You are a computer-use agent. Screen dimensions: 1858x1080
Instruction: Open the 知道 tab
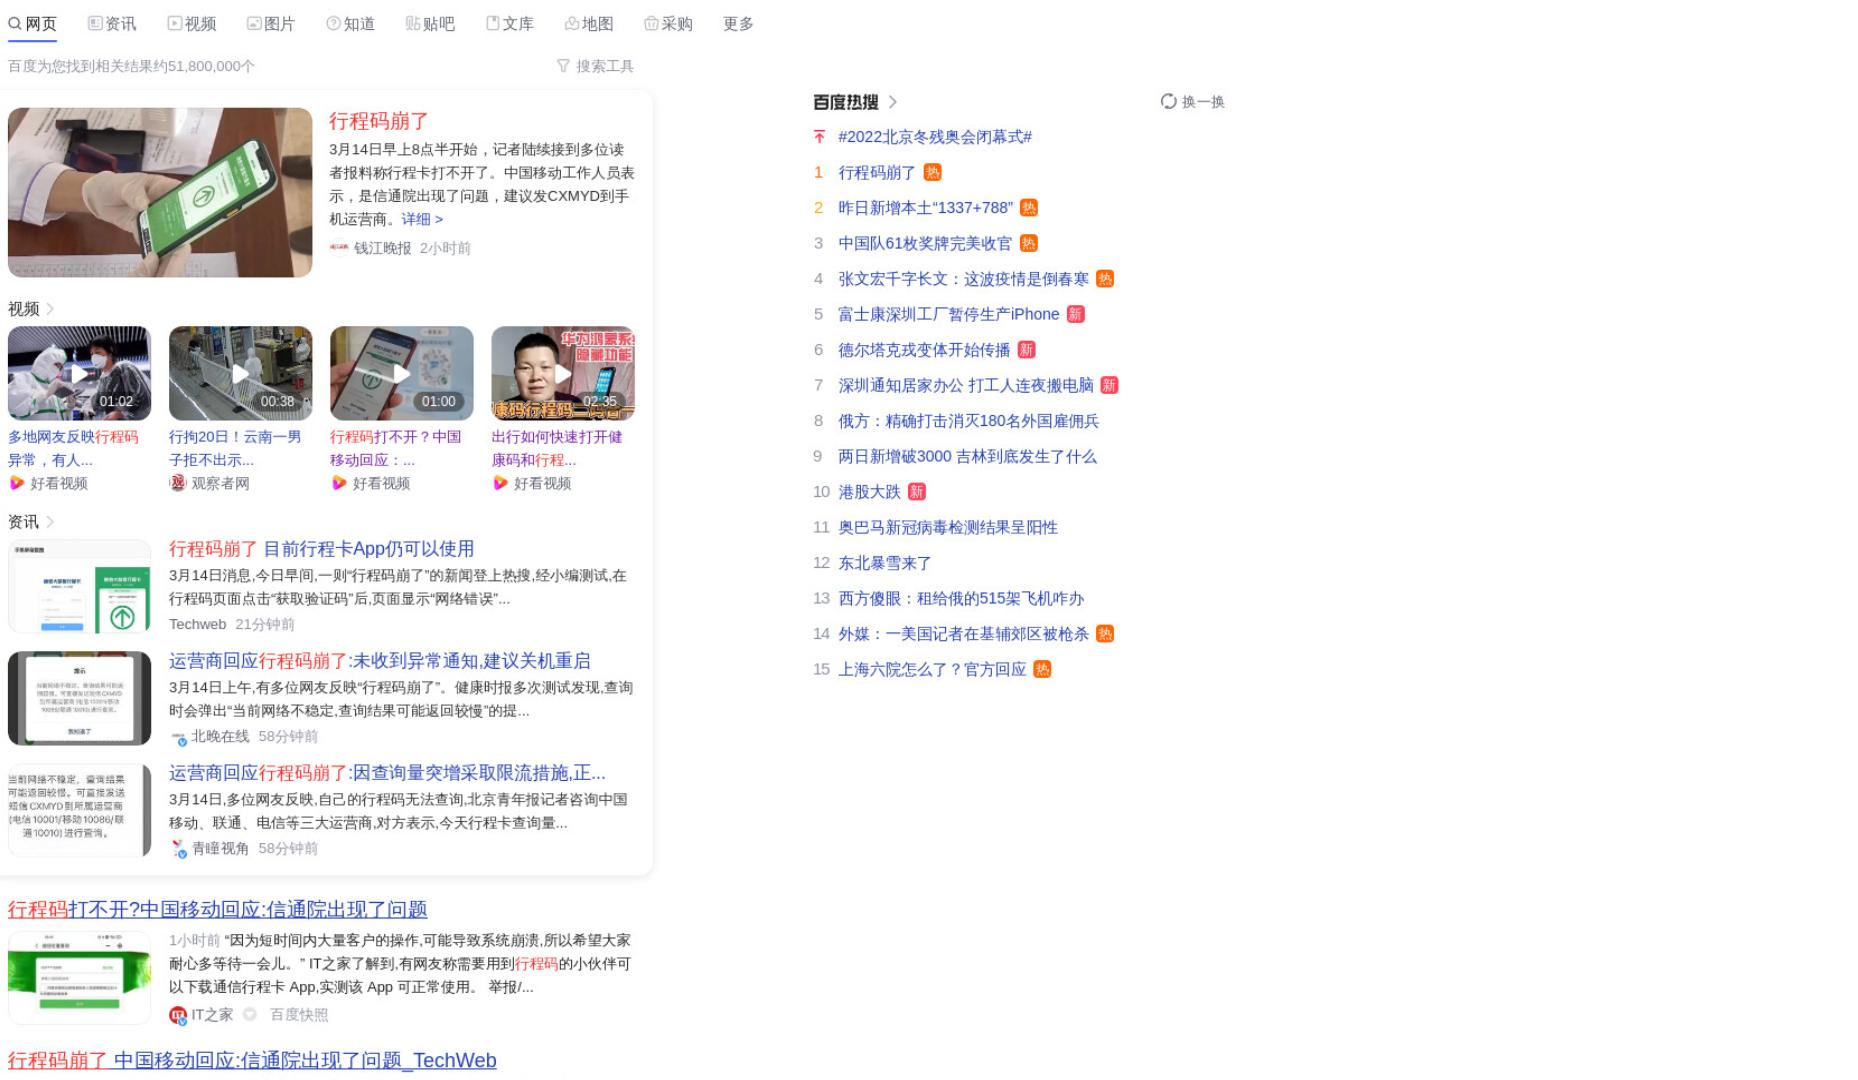click(350, 23)
